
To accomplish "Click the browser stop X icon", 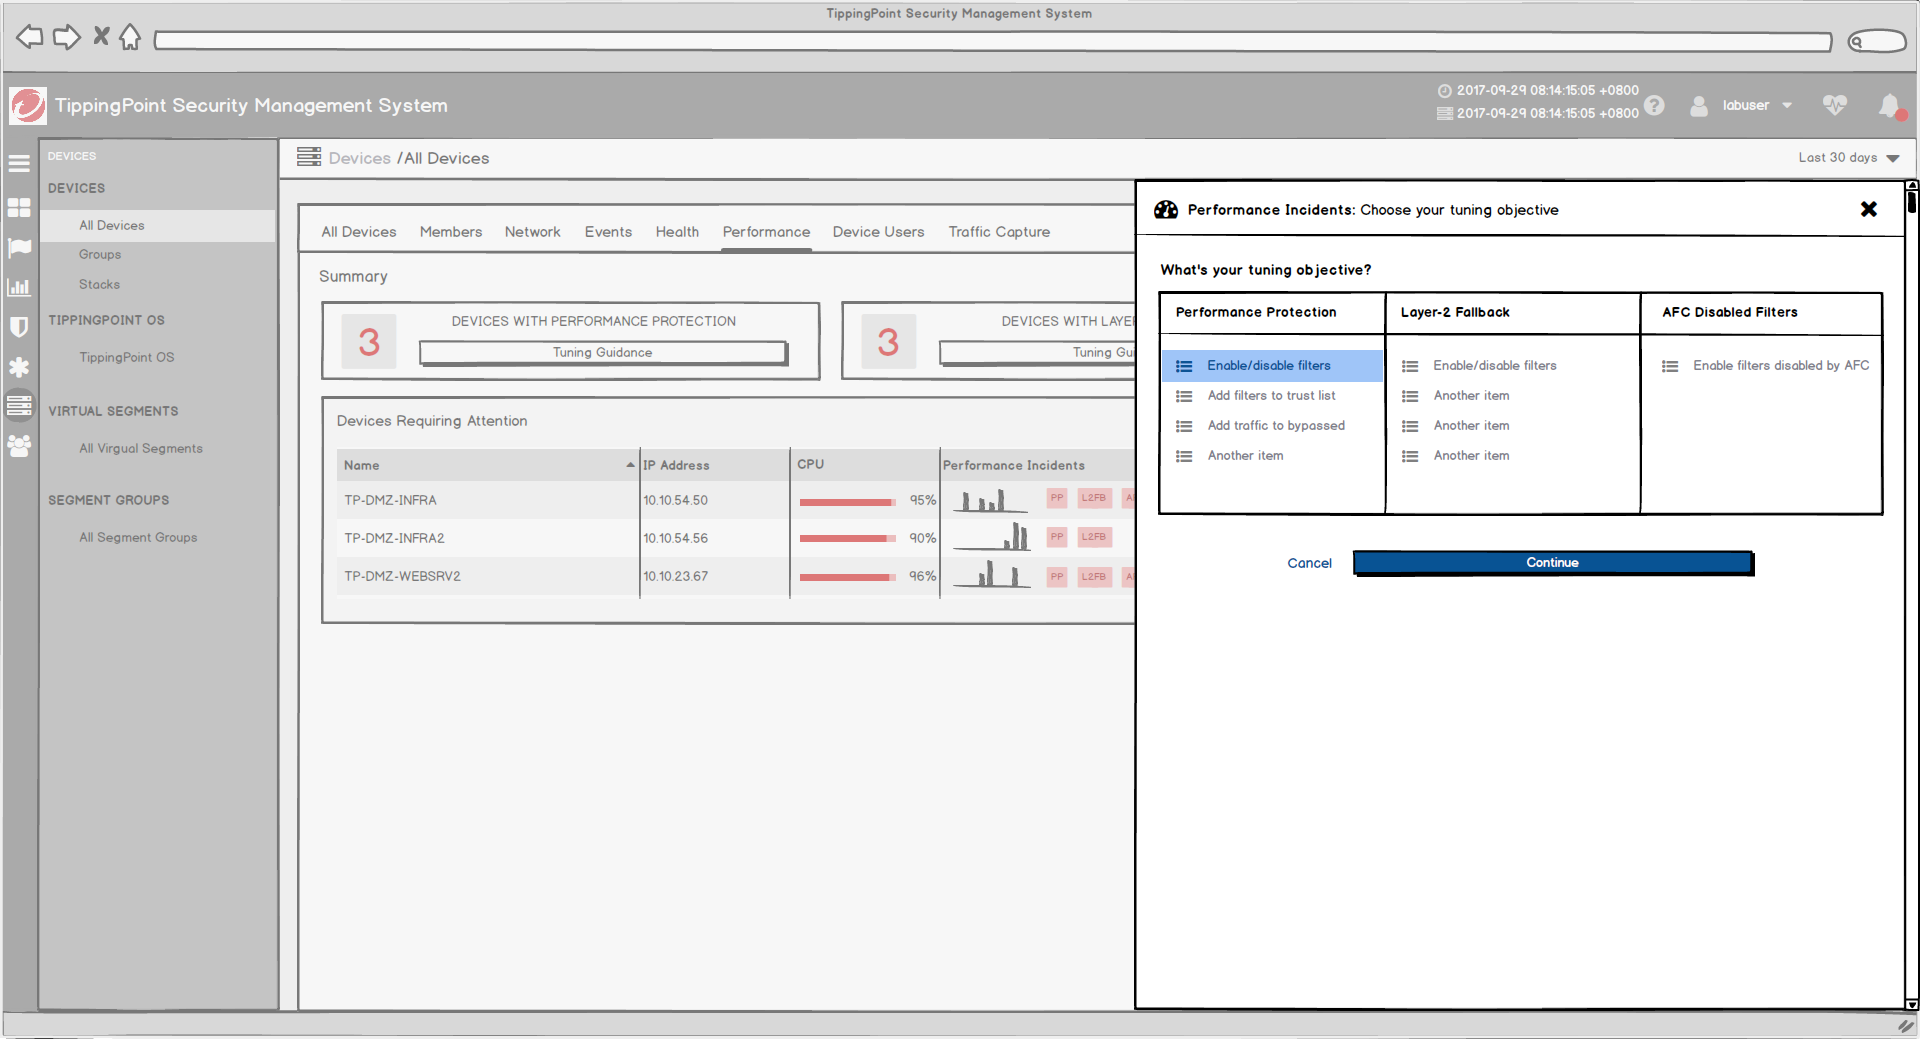I will 101,36.
